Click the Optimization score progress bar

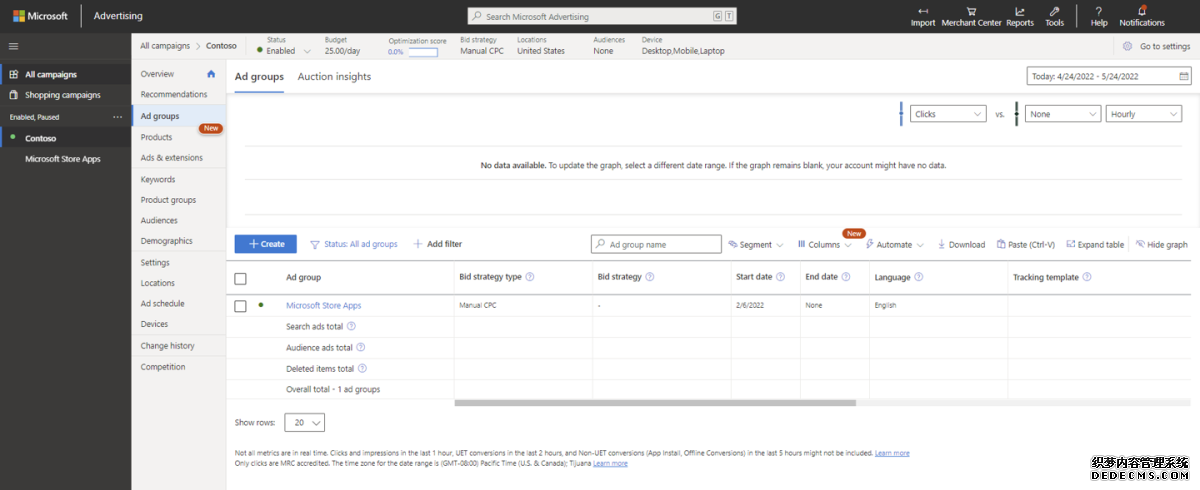point(423,52)
